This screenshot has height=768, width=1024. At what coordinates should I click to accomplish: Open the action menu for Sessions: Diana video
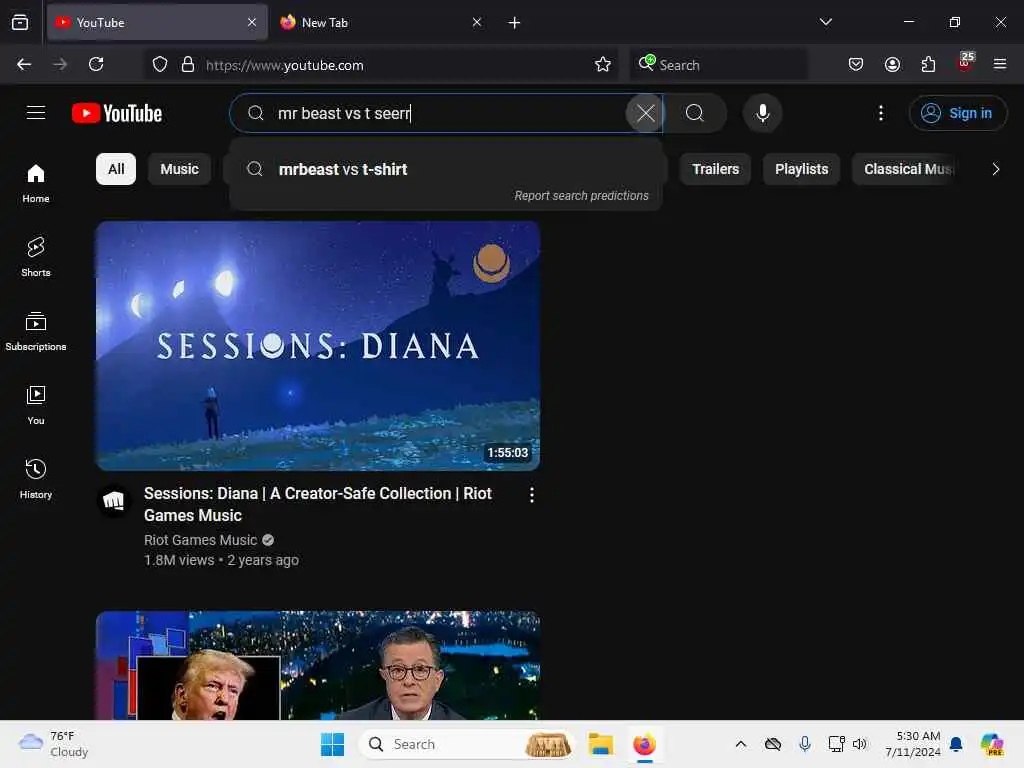(532, 495)
